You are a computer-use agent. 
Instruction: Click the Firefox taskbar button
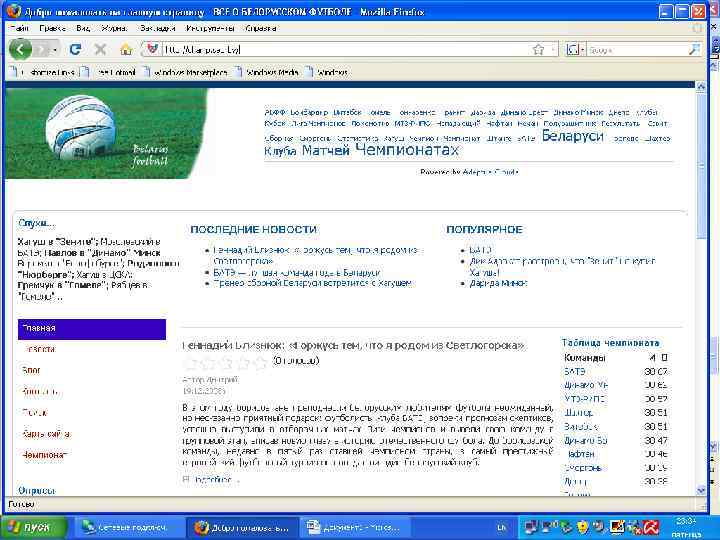[x=242, y=528]
